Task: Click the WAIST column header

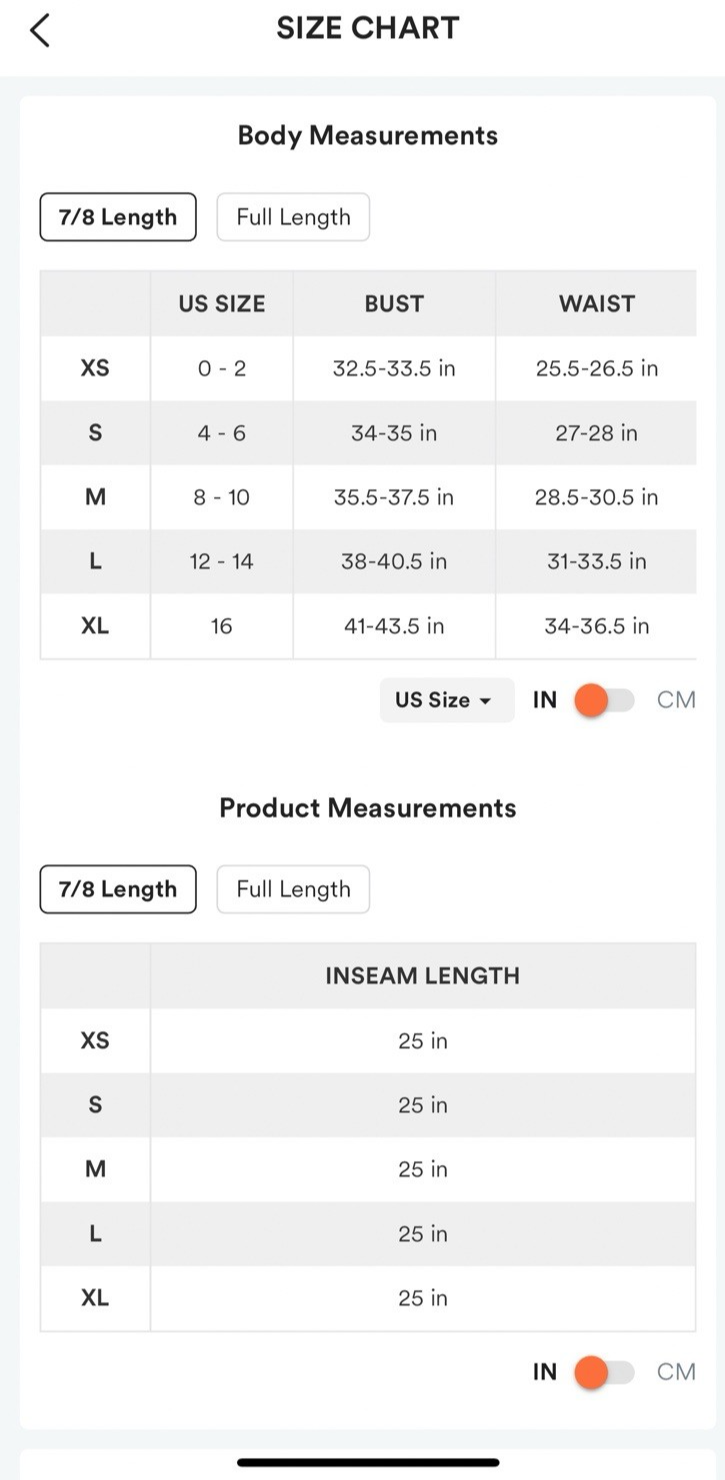Action: click(x=596, y=303)
